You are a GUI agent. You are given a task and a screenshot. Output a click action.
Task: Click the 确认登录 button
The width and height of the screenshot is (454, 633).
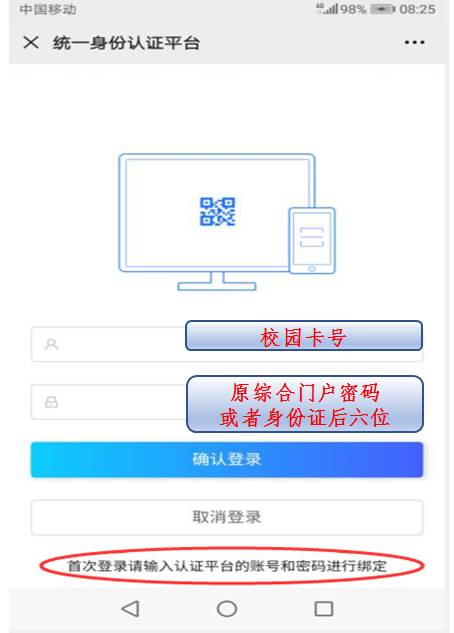point(227,459)
